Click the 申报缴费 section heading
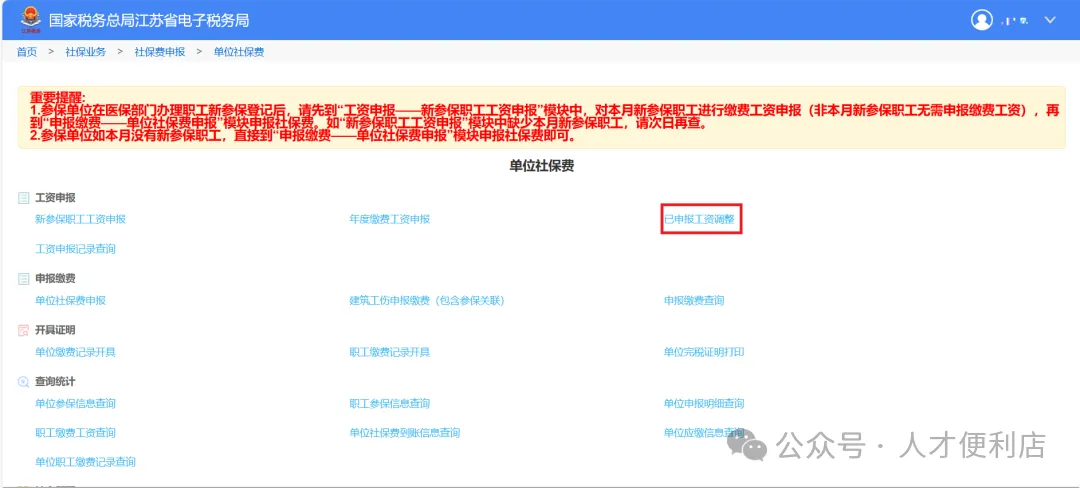The height and width of the screenshot is (488, 1080). 55,279
